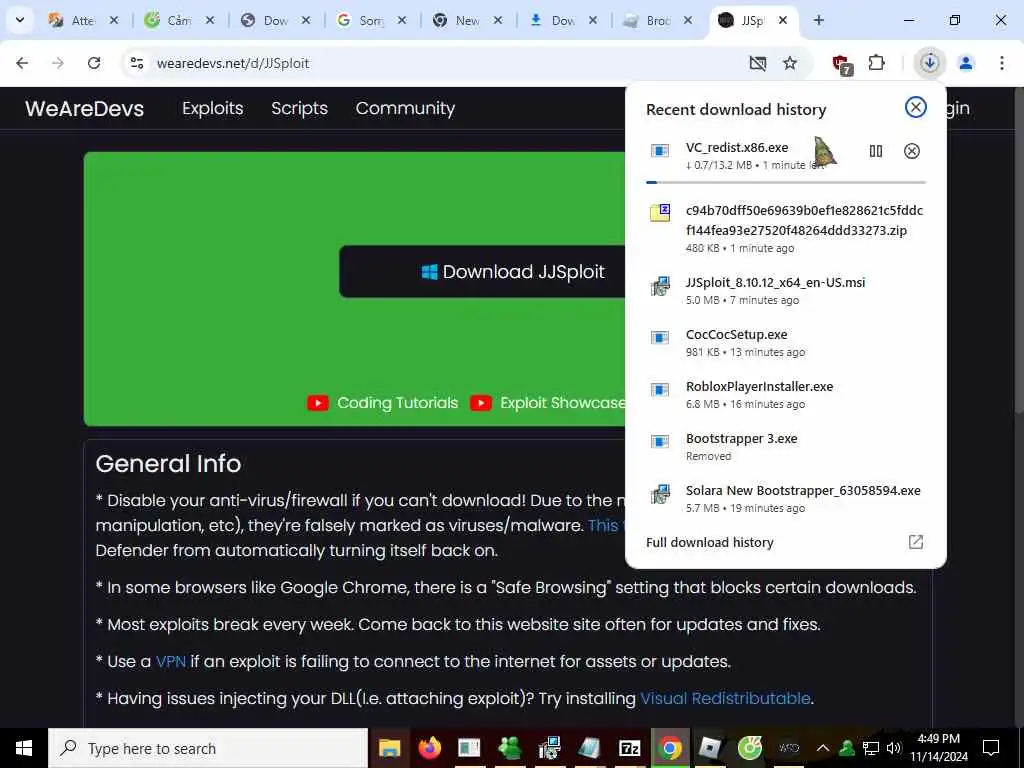
Task: Open Roblox from taskbar
Action: tap(709, 748)
